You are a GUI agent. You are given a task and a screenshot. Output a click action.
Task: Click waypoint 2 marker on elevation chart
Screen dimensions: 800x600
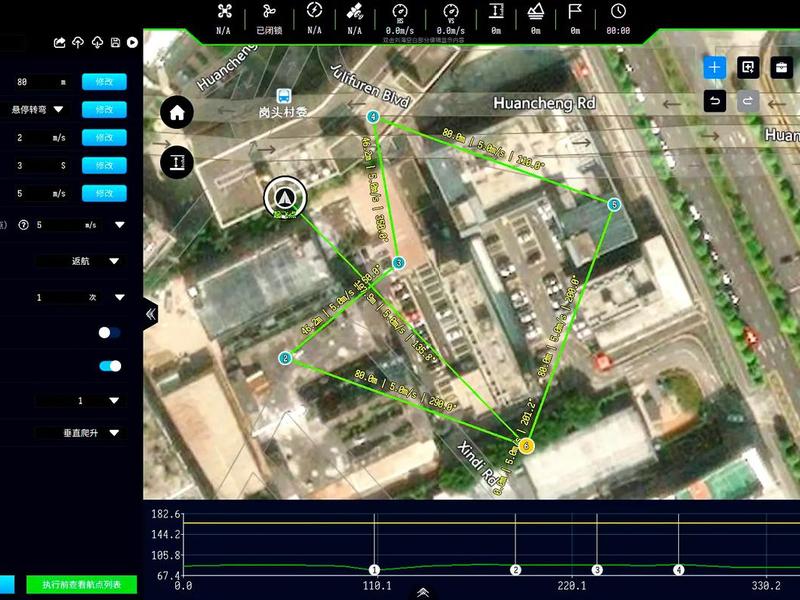click(x=515, y=569)
